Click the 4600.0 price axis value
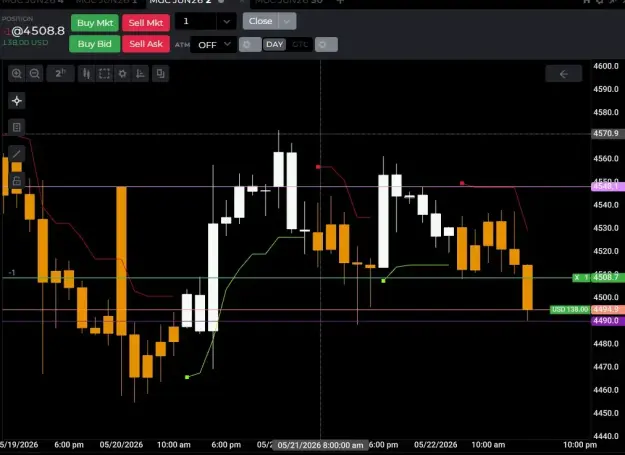This screenshot has height=455, width=625. click(606, 66)
